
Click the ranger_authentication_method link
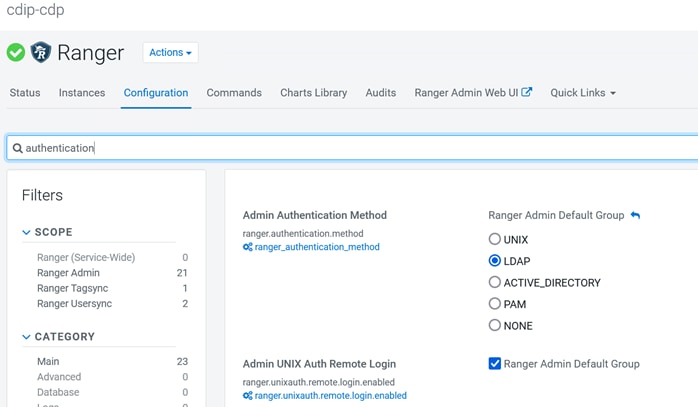click(317, 247)
